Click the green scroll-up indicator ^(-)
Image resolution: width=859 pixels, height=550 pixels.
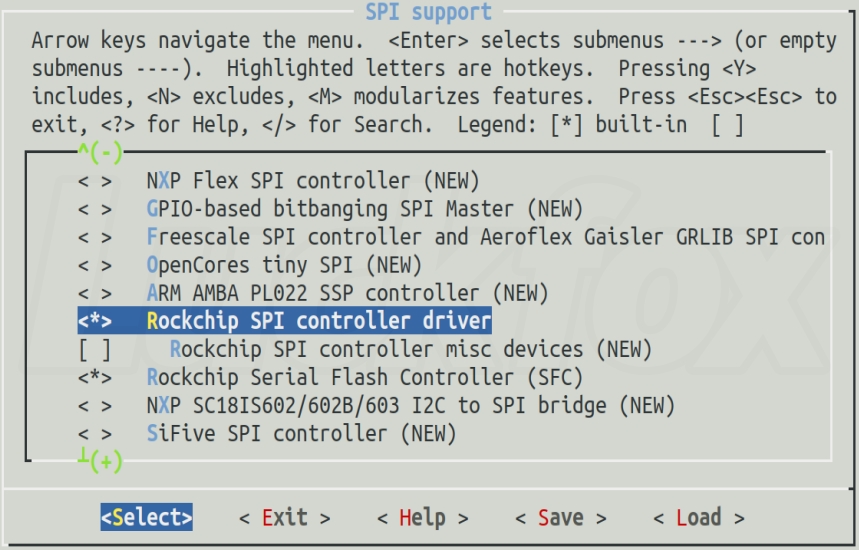tap(100, 152)
